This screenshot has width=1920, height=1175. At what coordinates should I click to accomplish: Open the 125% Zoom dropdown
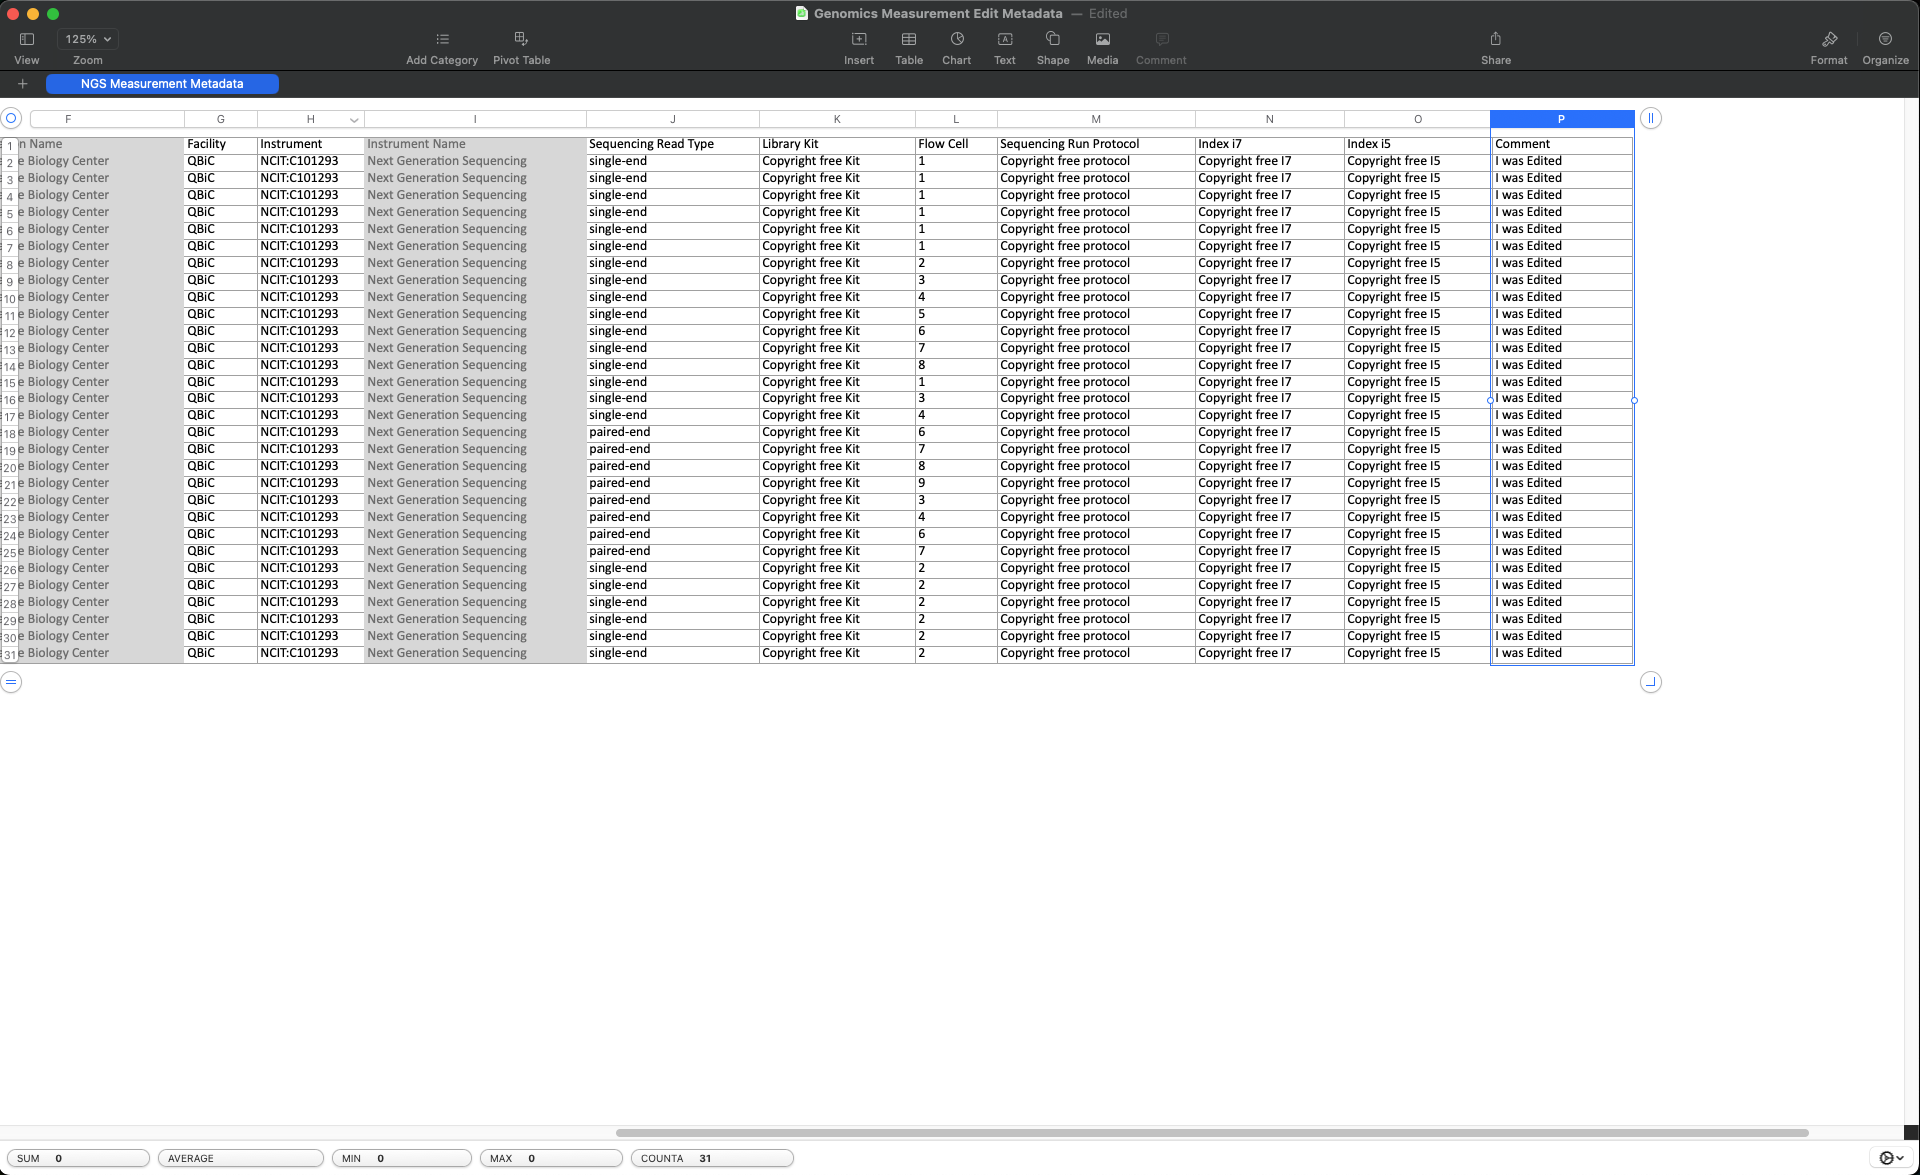pos(88,40)
